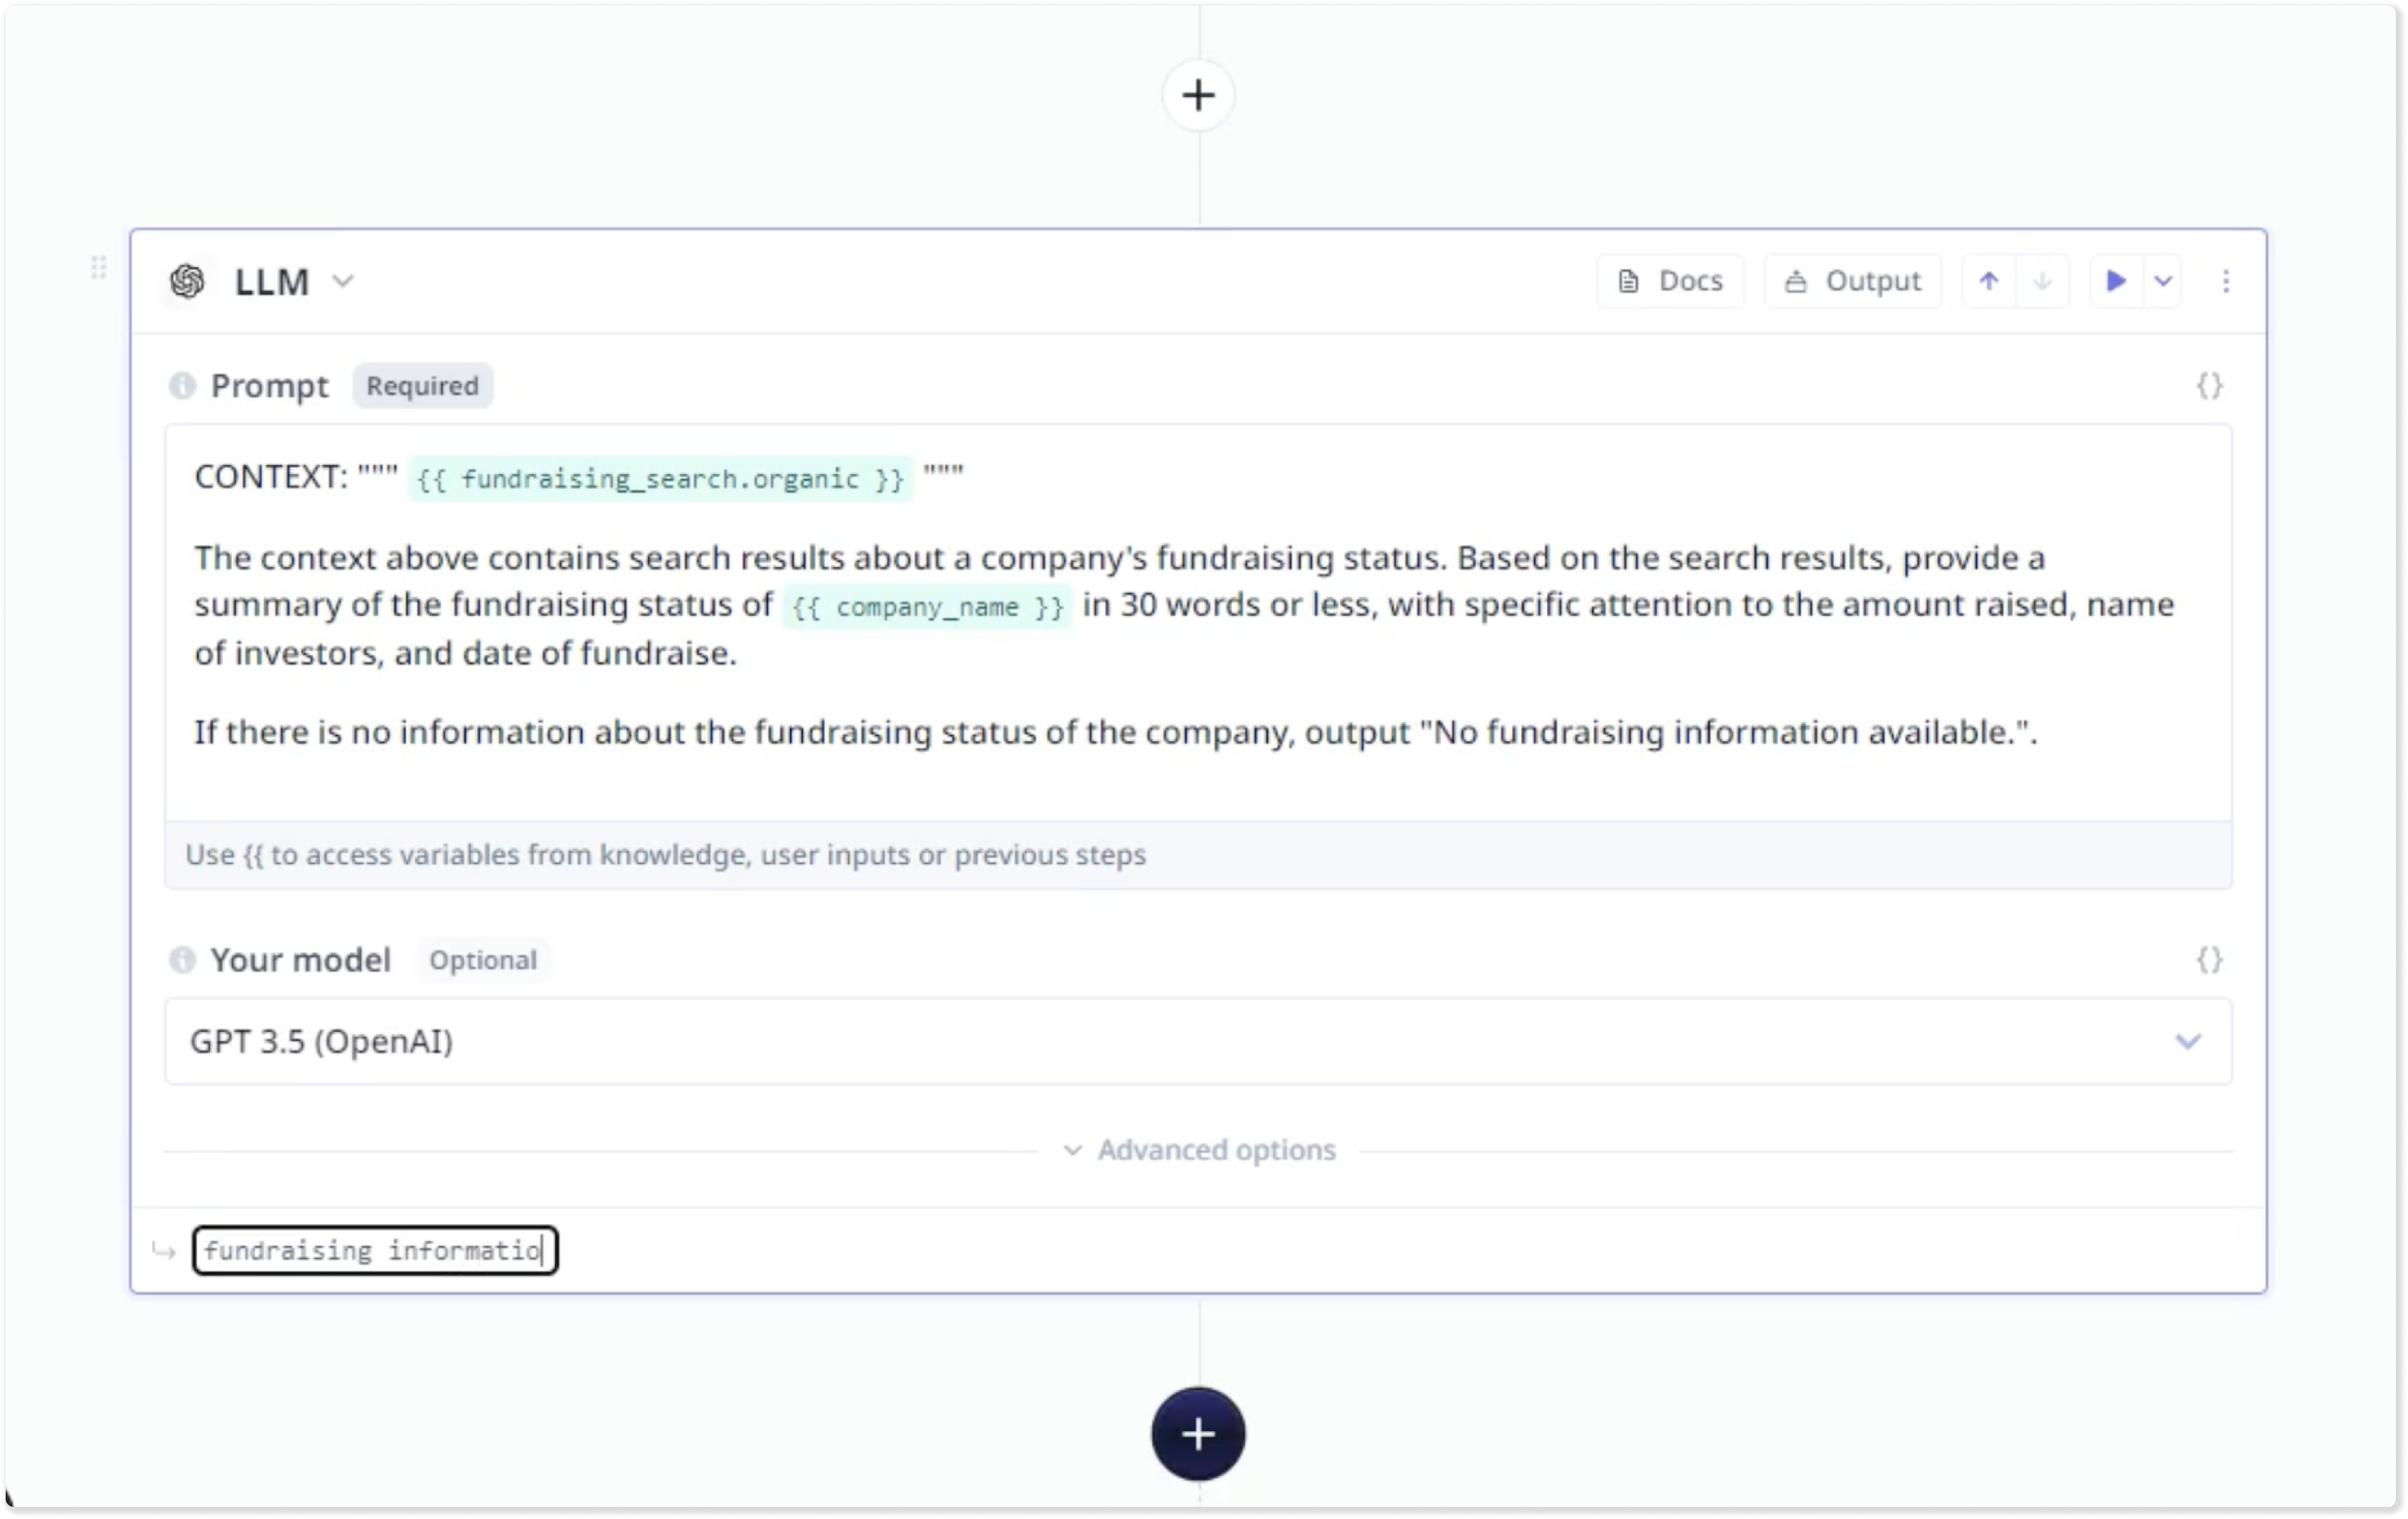Grab the drag handle beside the LLM step
This screenshot has width=2408, height=1519.
point(98,267)
